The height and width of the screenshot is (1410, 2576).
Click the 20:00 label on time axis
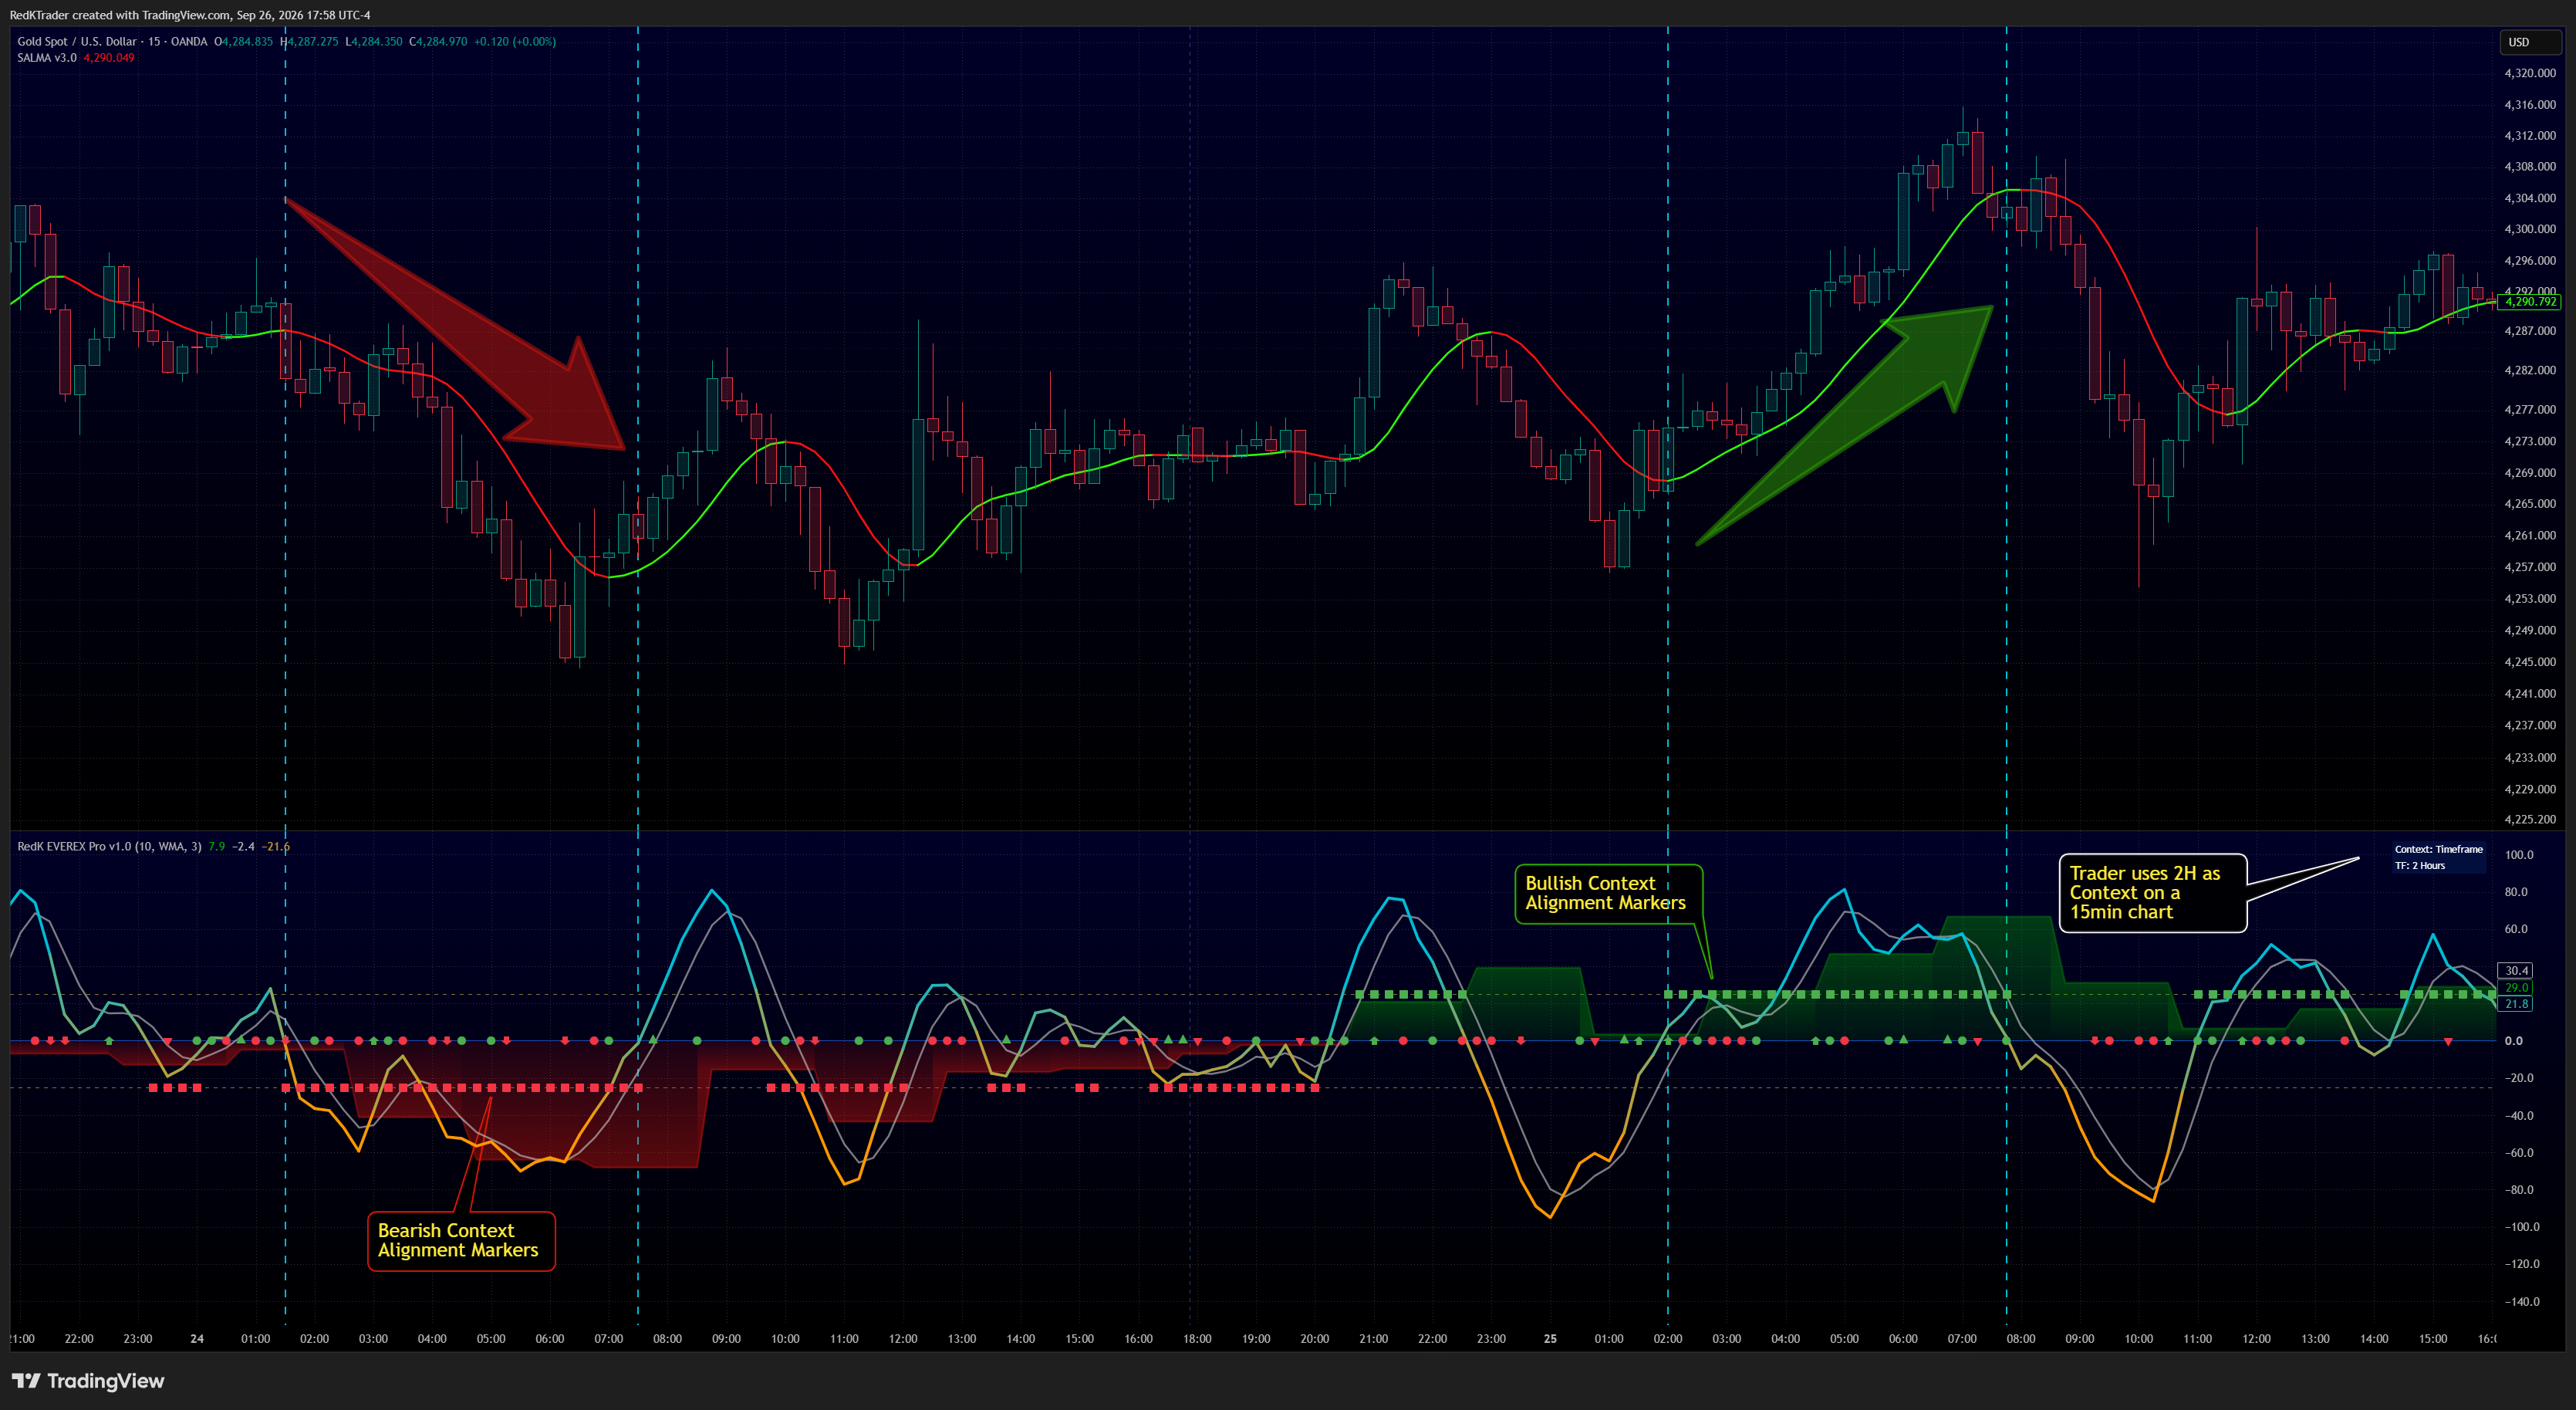(x=1314, y=1339)
